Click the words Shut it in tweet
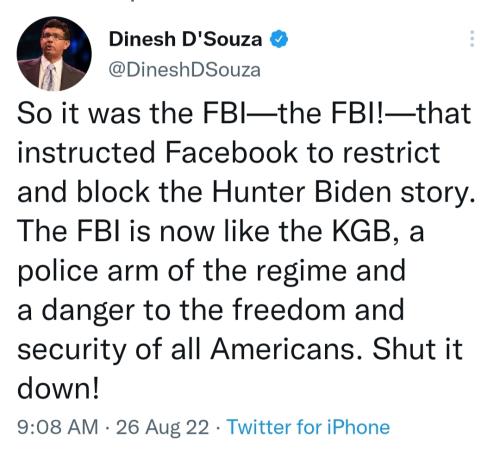Image resolution: width=500 pixels, height=451 pixels. click(417, 349)
